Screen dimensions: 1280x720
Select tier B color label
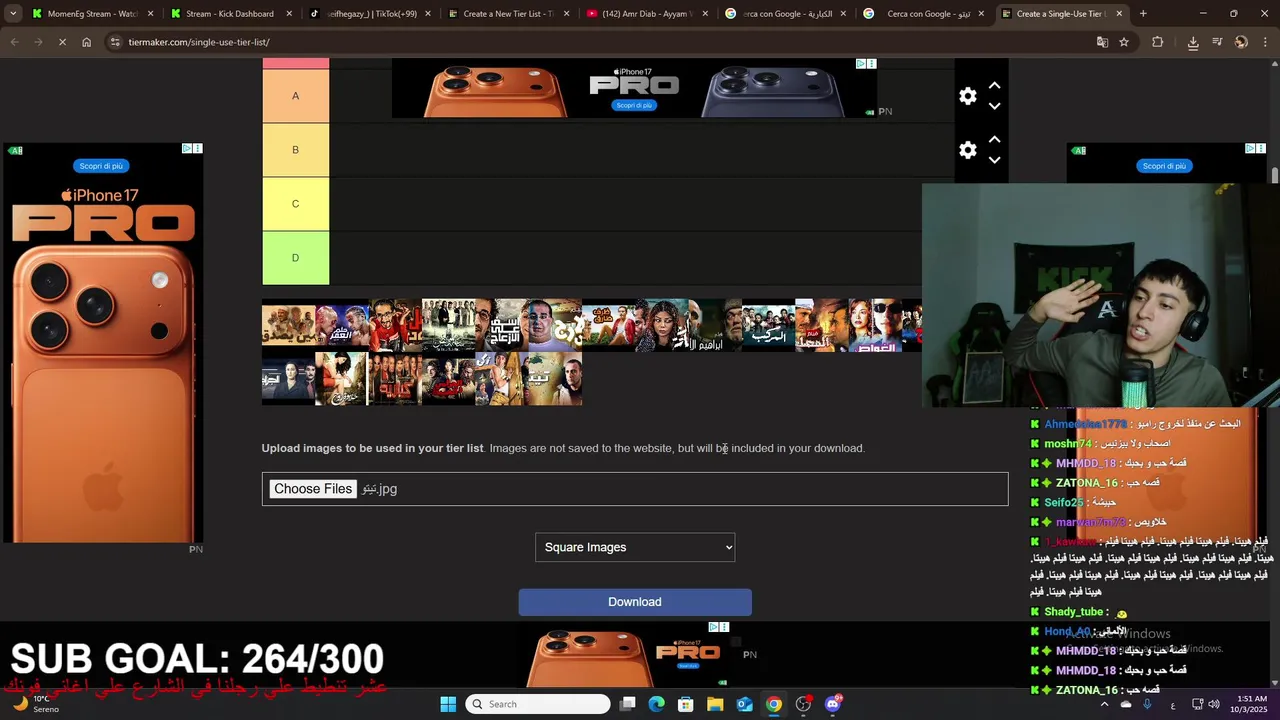pyautogui.click(x=295, y=150)
